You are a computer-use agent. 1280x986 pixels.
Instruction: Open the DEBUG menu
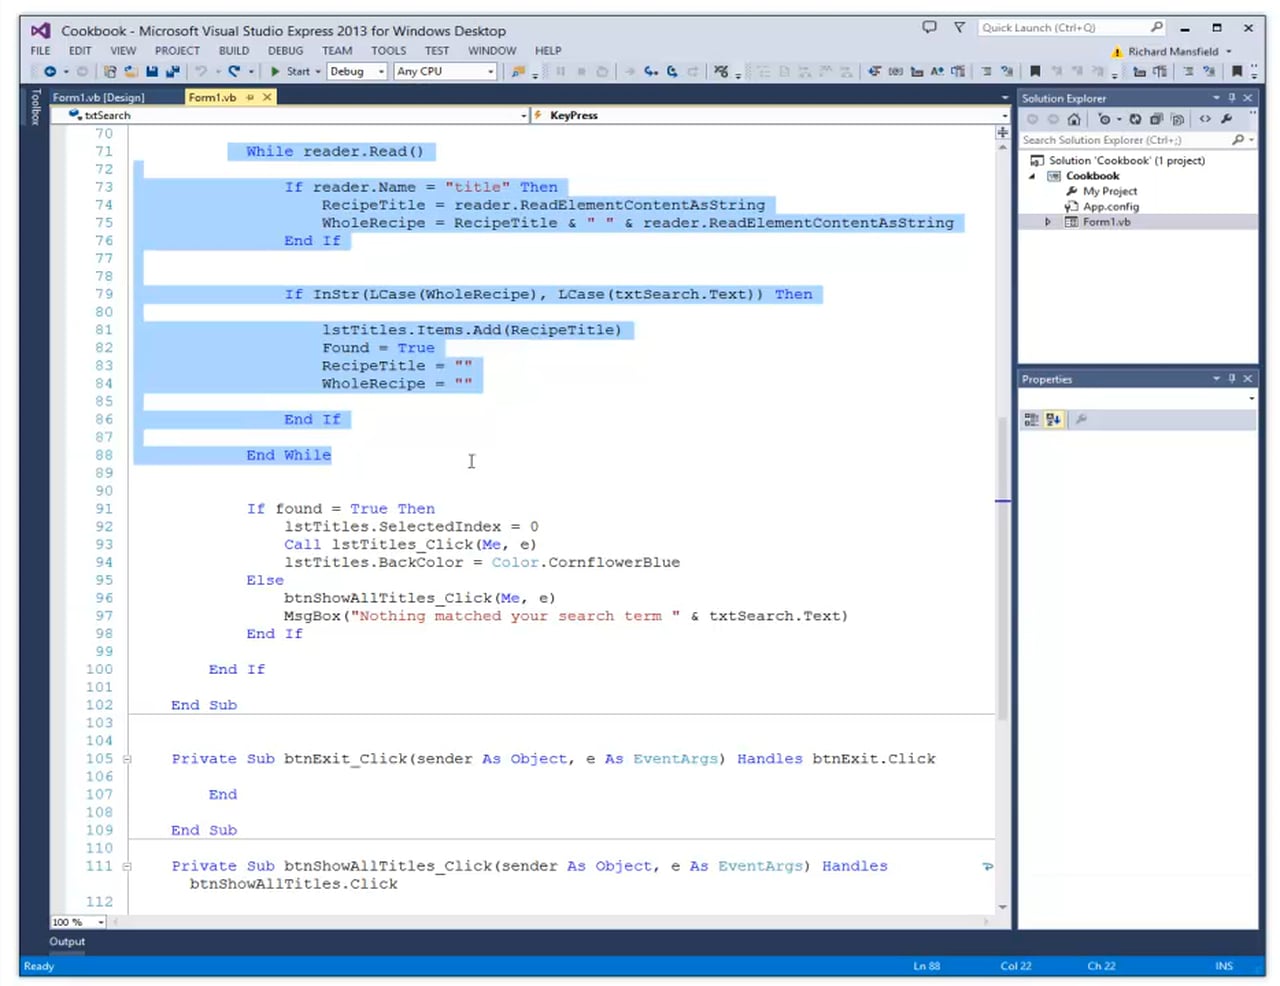pos(285,51)
